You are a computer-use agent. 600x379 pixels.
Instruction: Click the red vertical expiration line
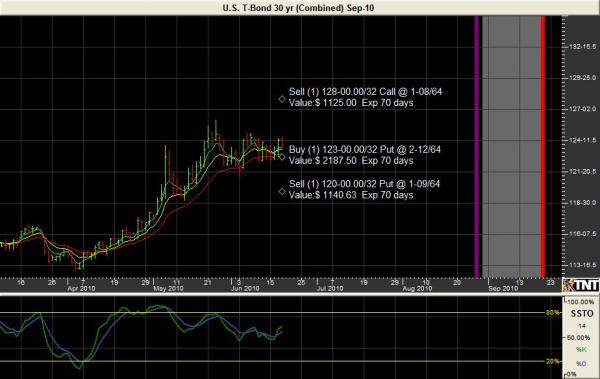[543, 147]
